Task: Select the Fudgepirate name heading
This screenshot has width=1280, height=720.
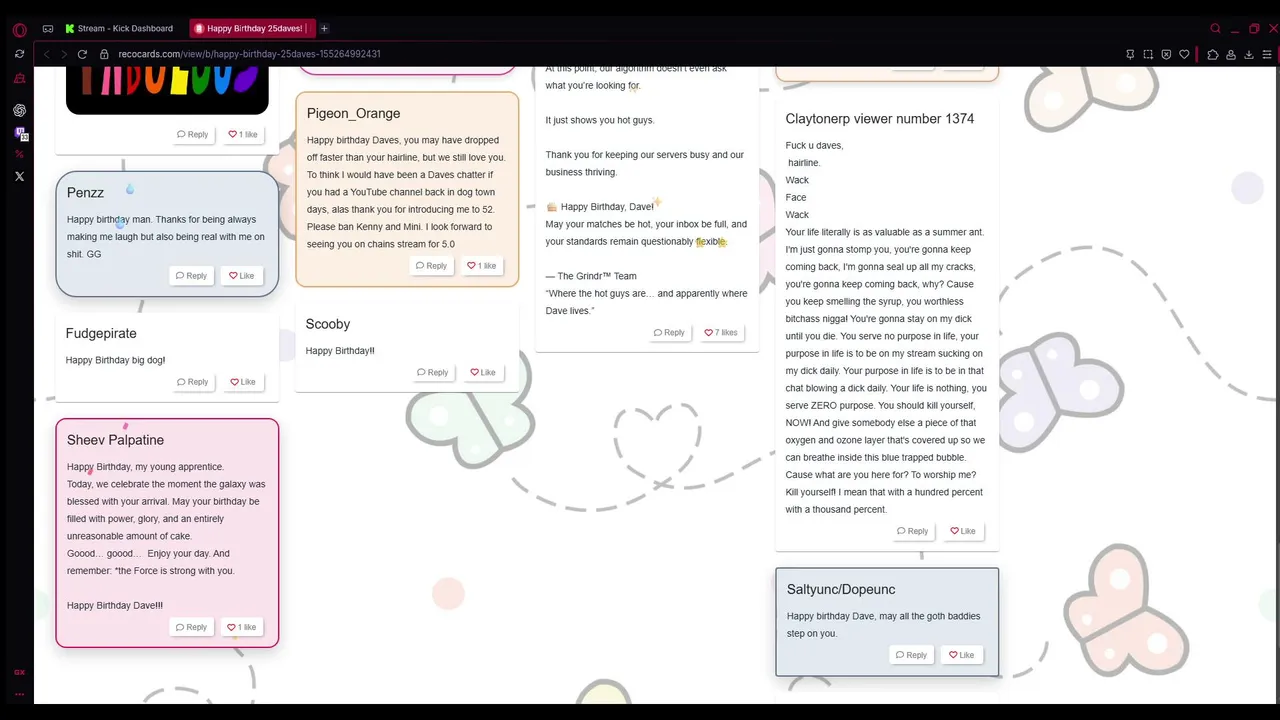Action: [x=101, y=334]
